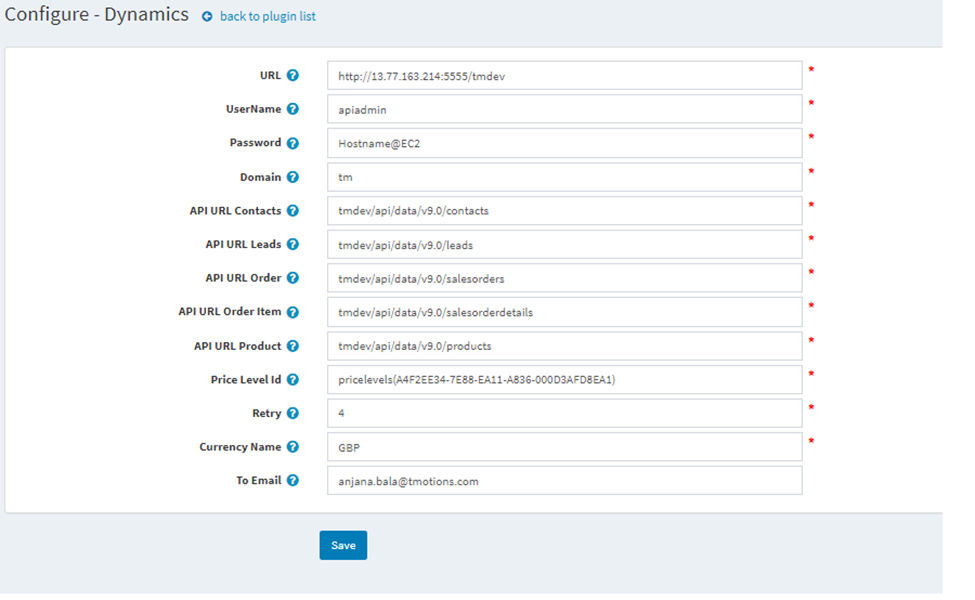This screenshot has width=975, height=600.
Task: Click the API URL Order Item input
Action: [565, 312]
